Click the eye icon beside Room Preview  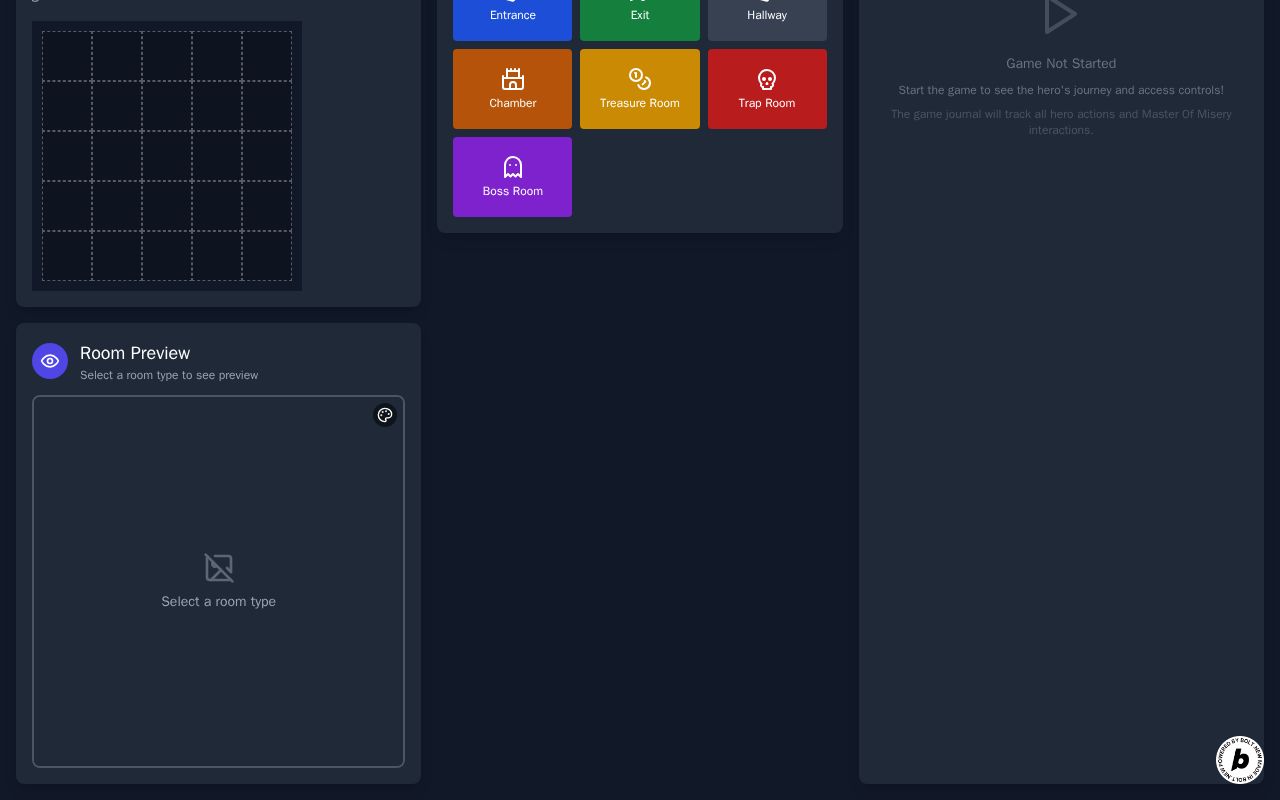(50, 361)
